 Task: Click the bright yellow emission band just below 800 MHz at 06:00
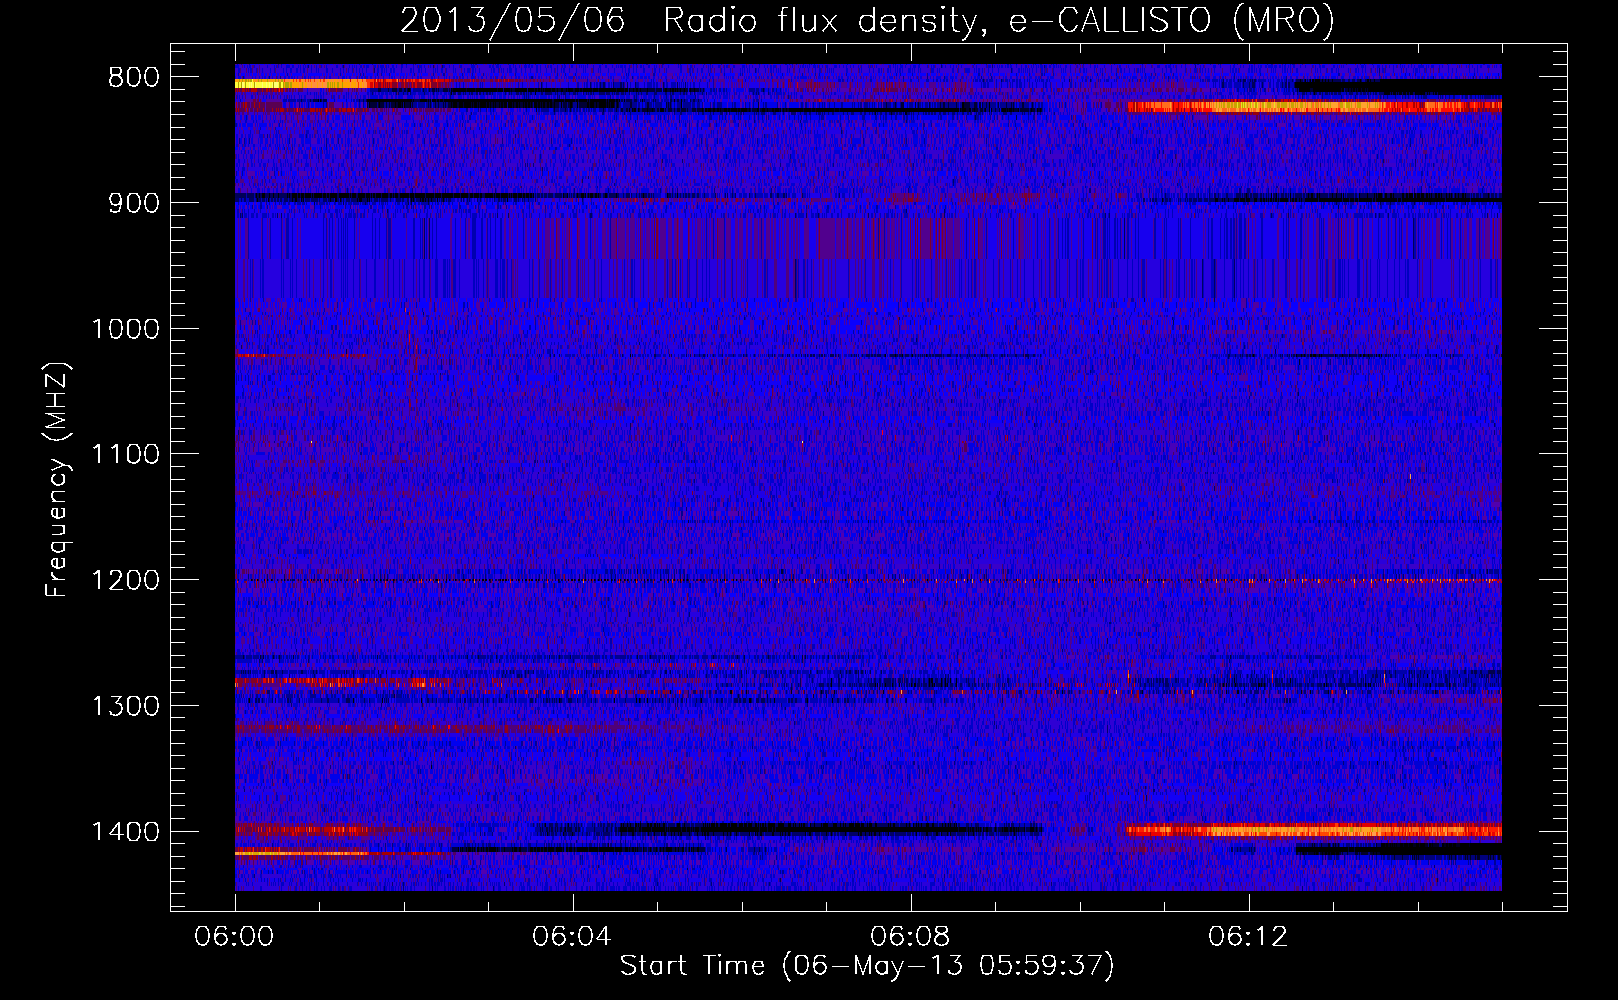pos(302,84)
